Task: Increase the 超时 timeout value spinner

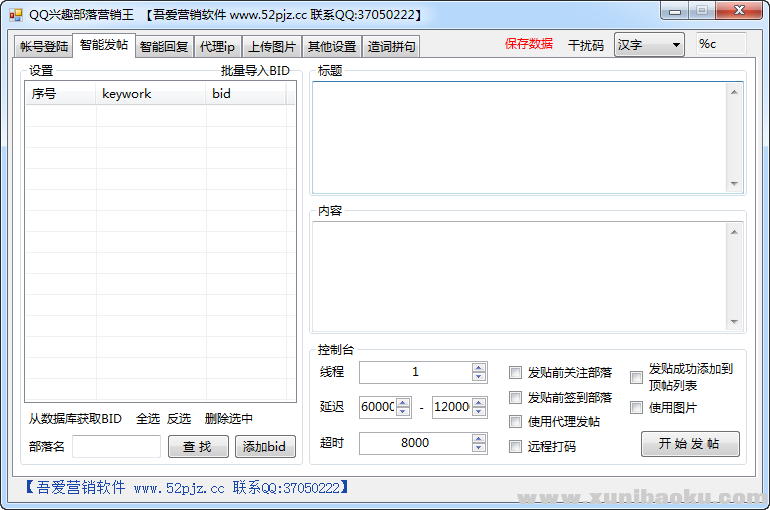Action: tap(479, 438)
